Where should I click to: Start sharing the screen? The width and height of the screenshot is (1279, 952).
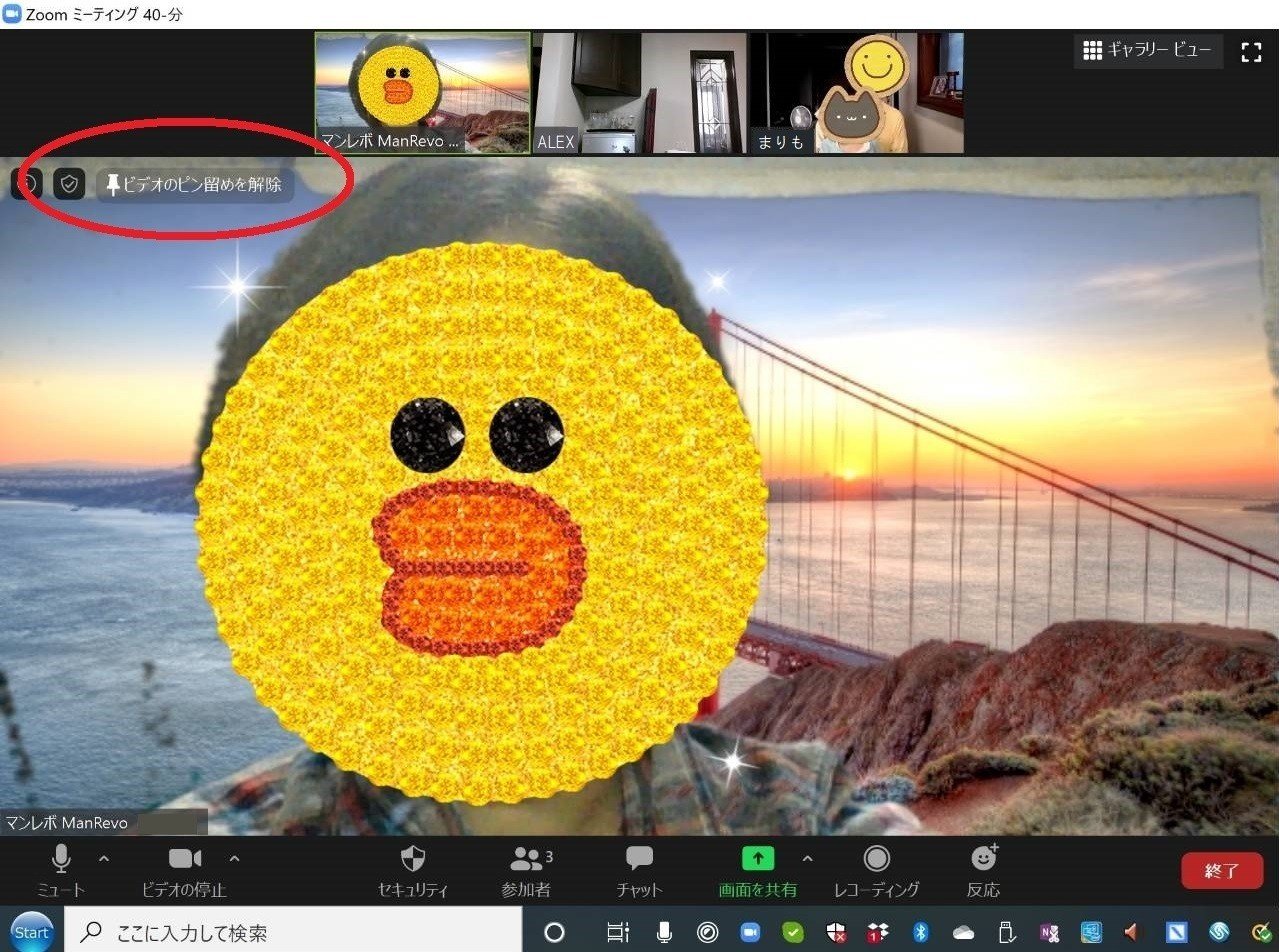click(x=758, y=870)
